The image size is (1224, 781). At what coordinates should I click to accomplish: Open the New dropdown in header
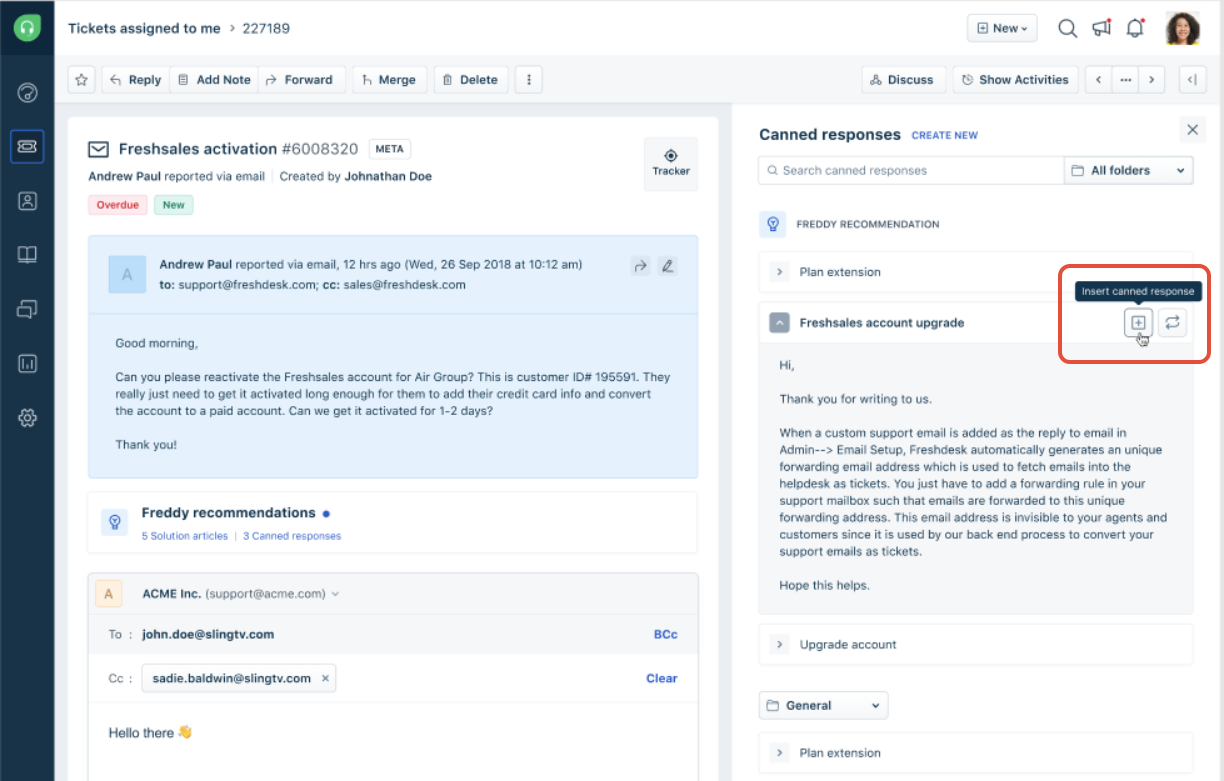click(x=1002, y=28)
